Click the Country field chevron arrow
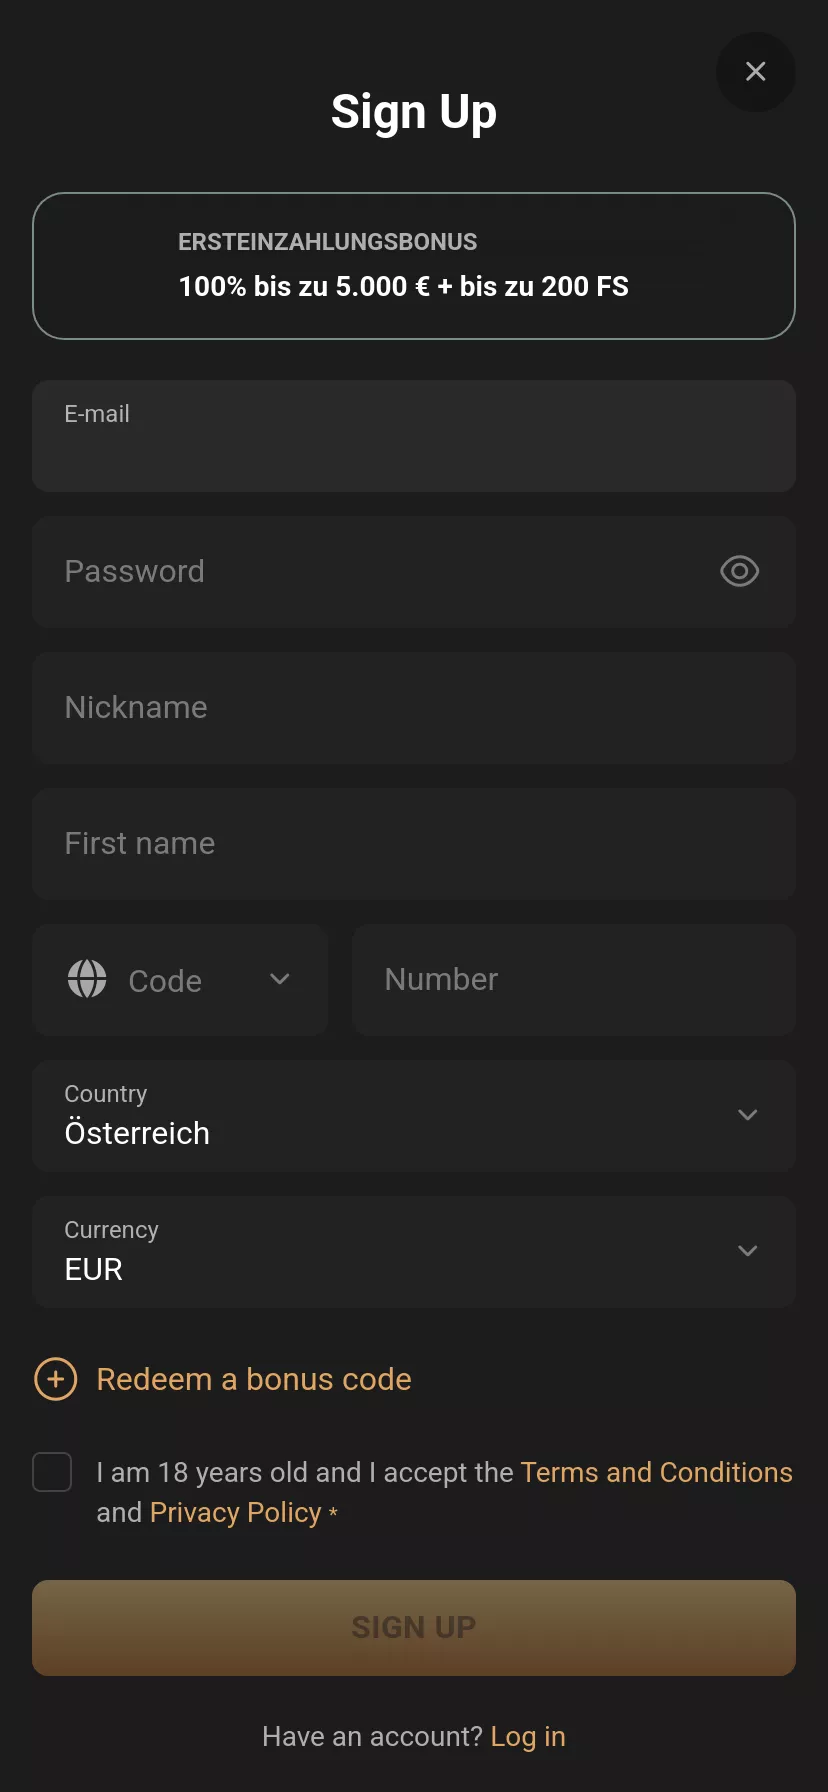828x1792 pixels. click(x=747, y=1115)
